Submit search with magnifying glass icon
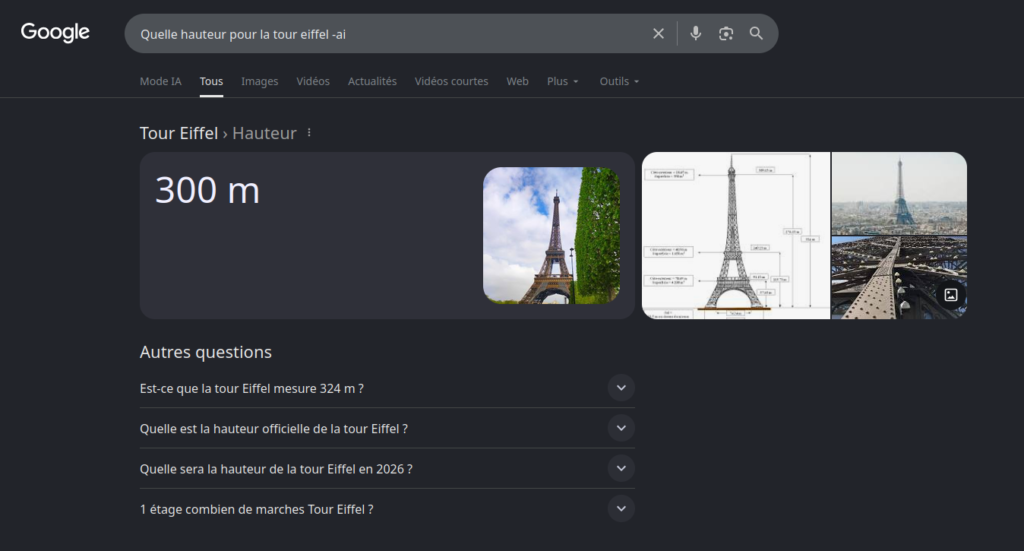This screenshot has height=551, width=1024. pos(756,33)
